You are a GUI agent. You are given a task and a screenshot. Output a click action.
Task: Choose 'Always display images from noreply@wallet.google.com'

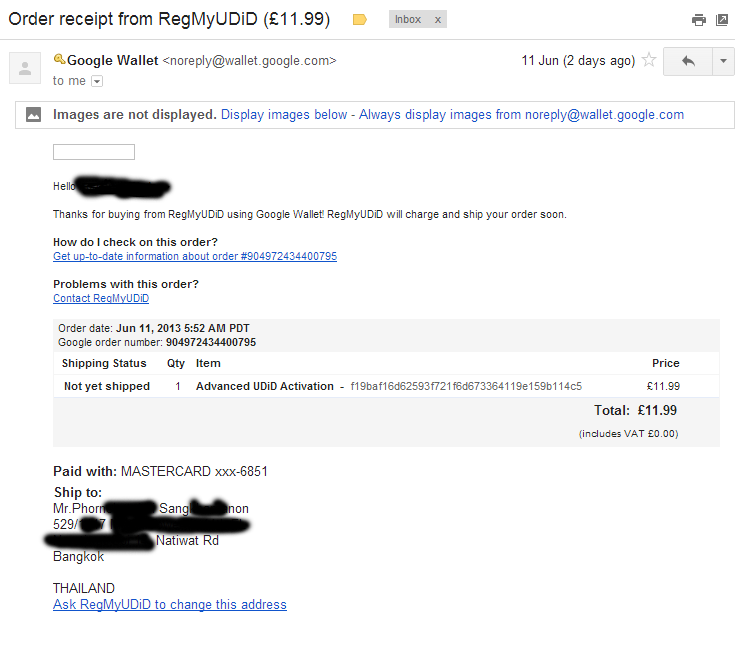(x=521, y=115)
